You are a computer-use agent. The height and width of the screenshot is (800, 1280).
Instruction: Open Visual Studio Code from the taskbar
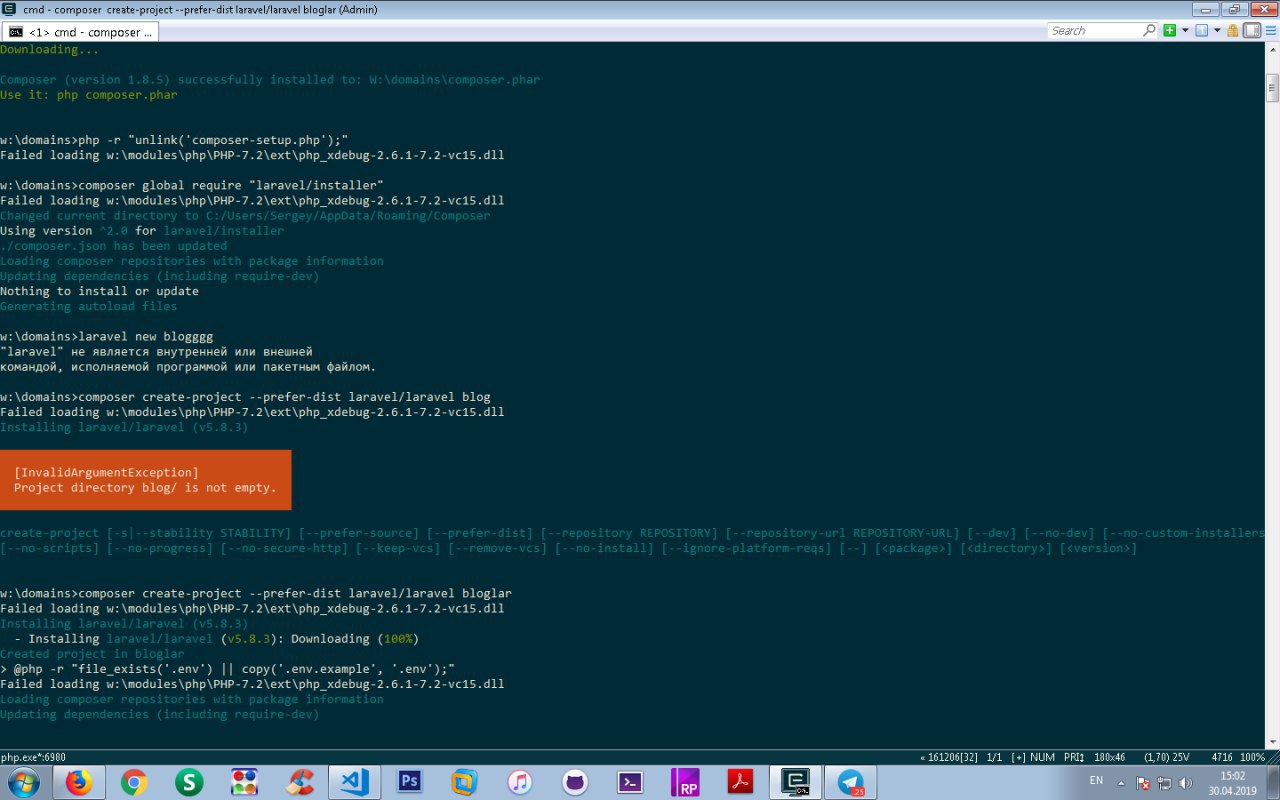click(354, 782)
